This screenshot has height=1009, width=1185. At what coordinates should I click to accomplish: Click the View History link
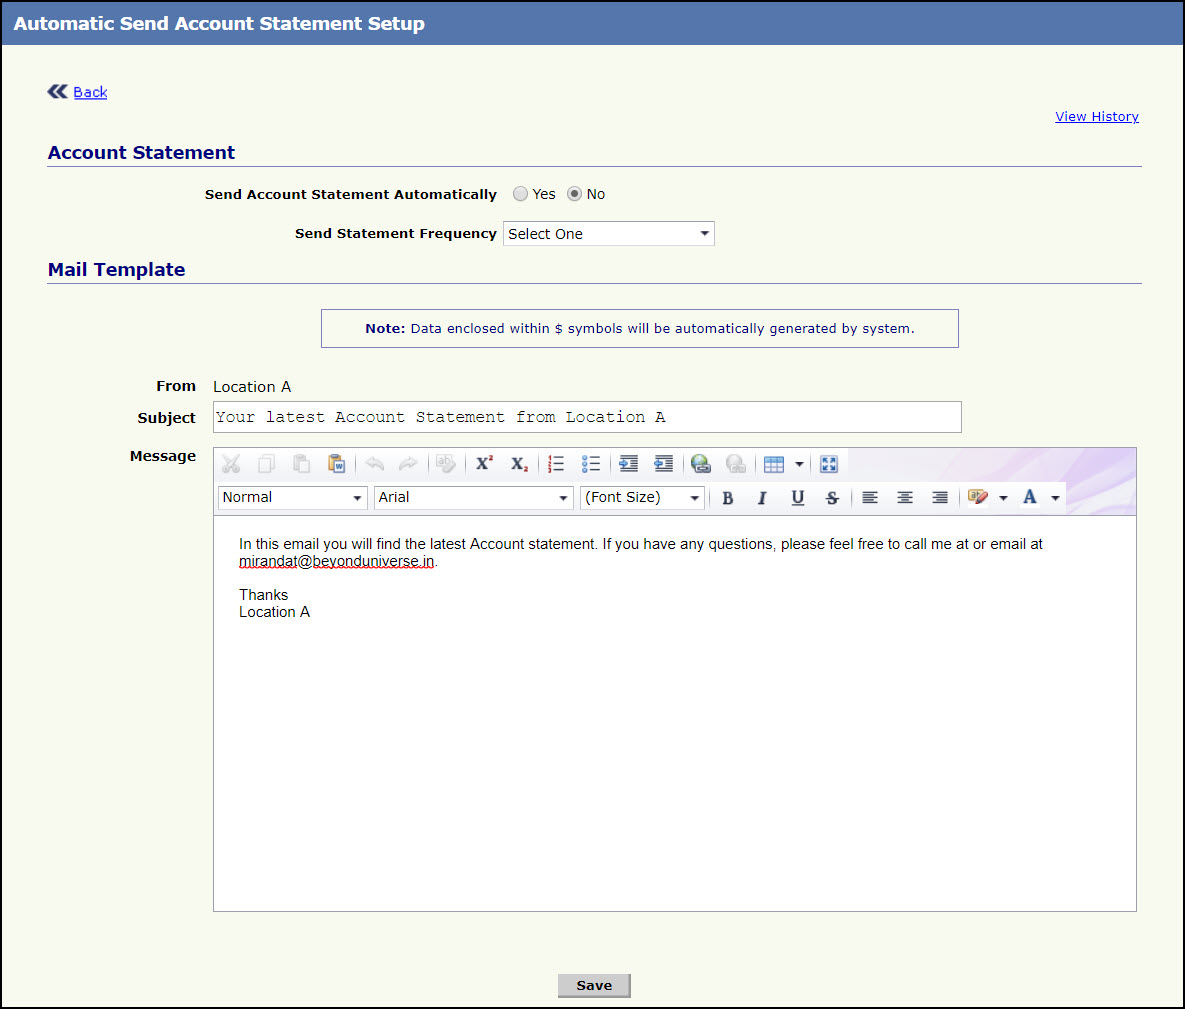[x=1097, y=116]
